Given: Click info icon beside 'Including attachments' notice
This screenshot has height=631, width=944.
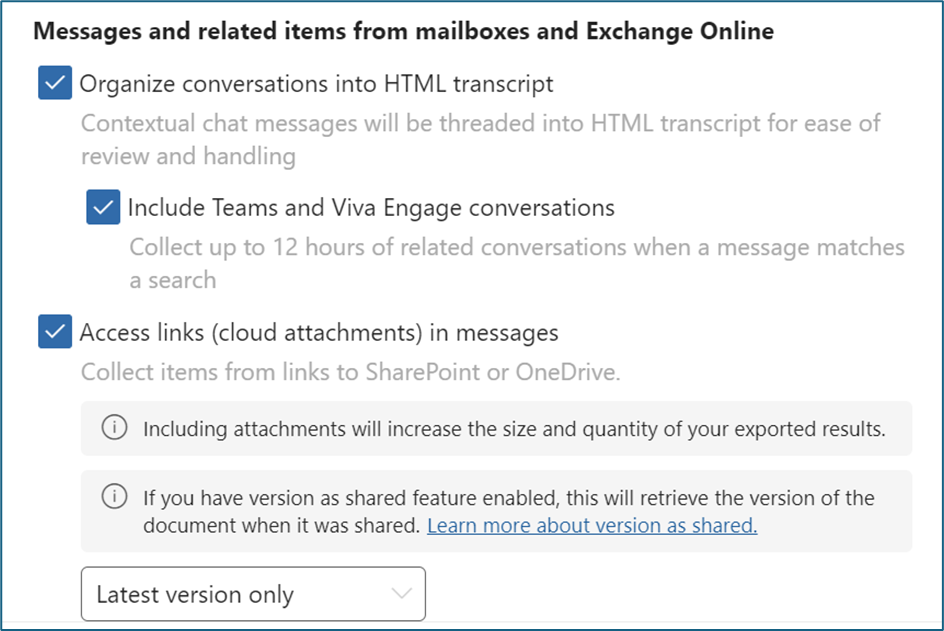Looking at the screenshot, I should [115, 429].
